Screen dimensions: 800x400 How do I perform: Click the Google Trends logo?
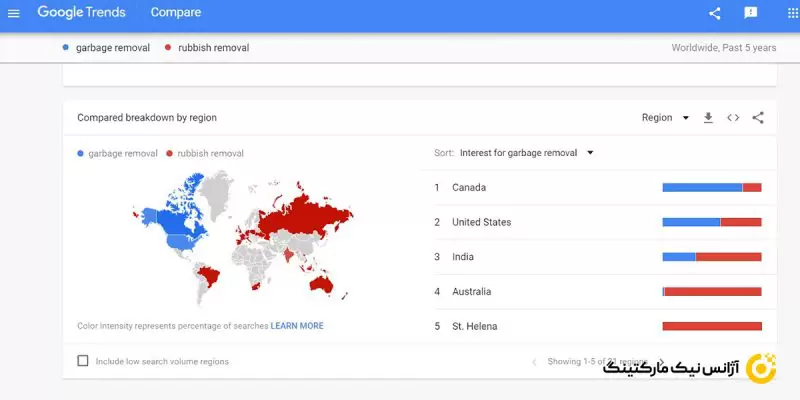[80, 13]
